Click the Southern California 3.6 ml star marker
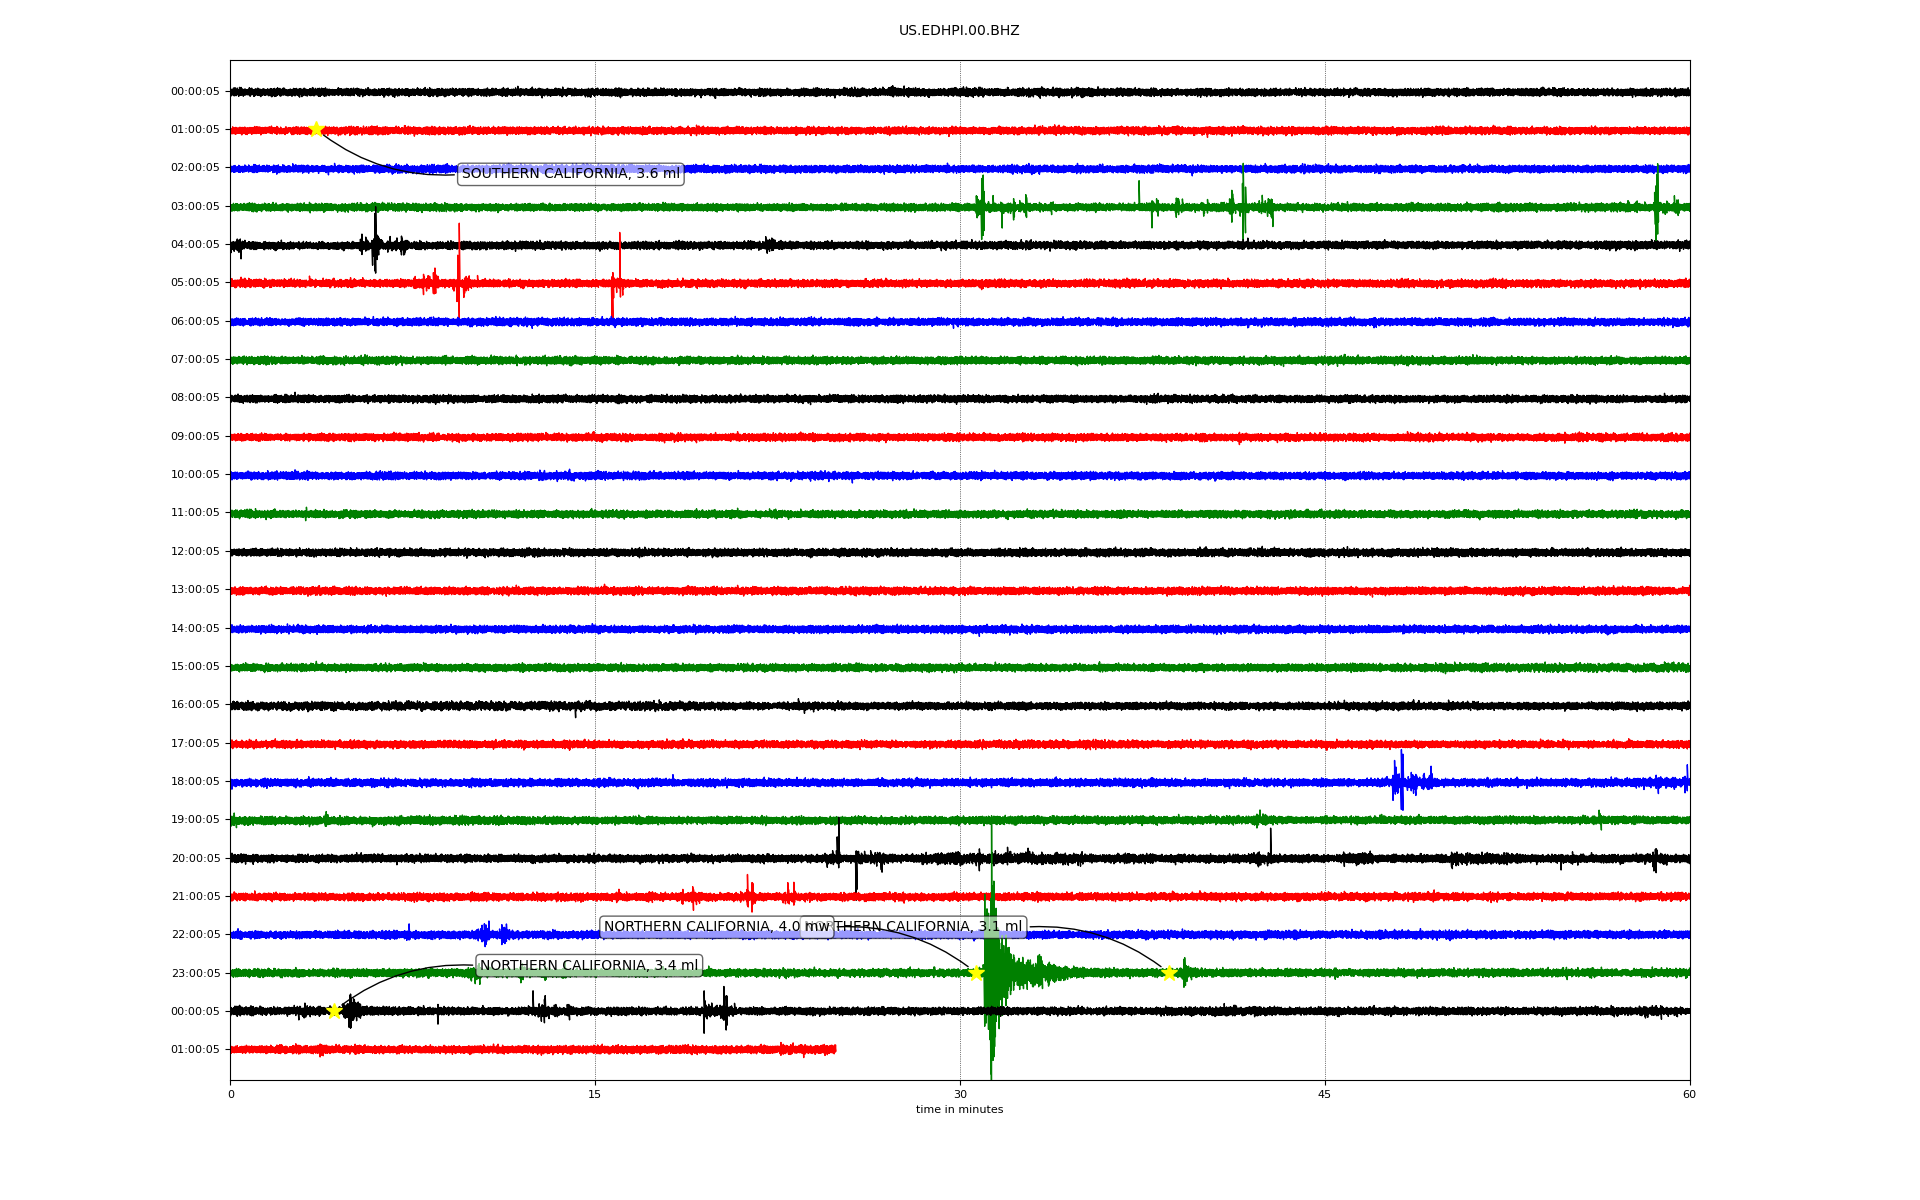 [x=316, y=129]
